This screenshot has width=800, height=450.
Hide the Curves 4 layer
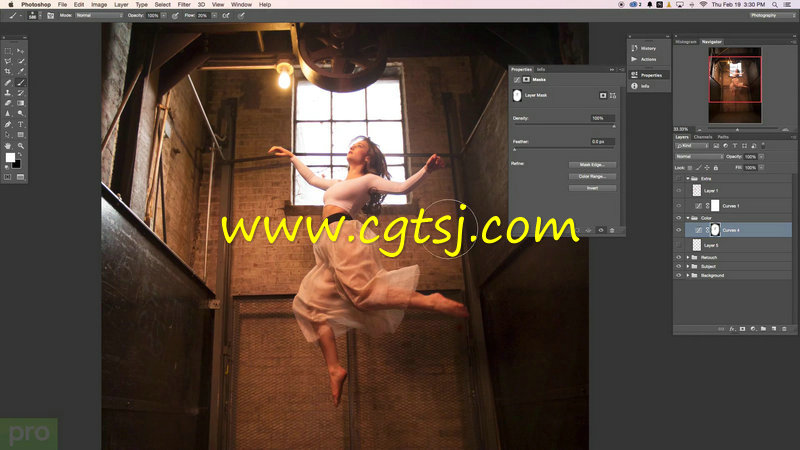(678, 231)
